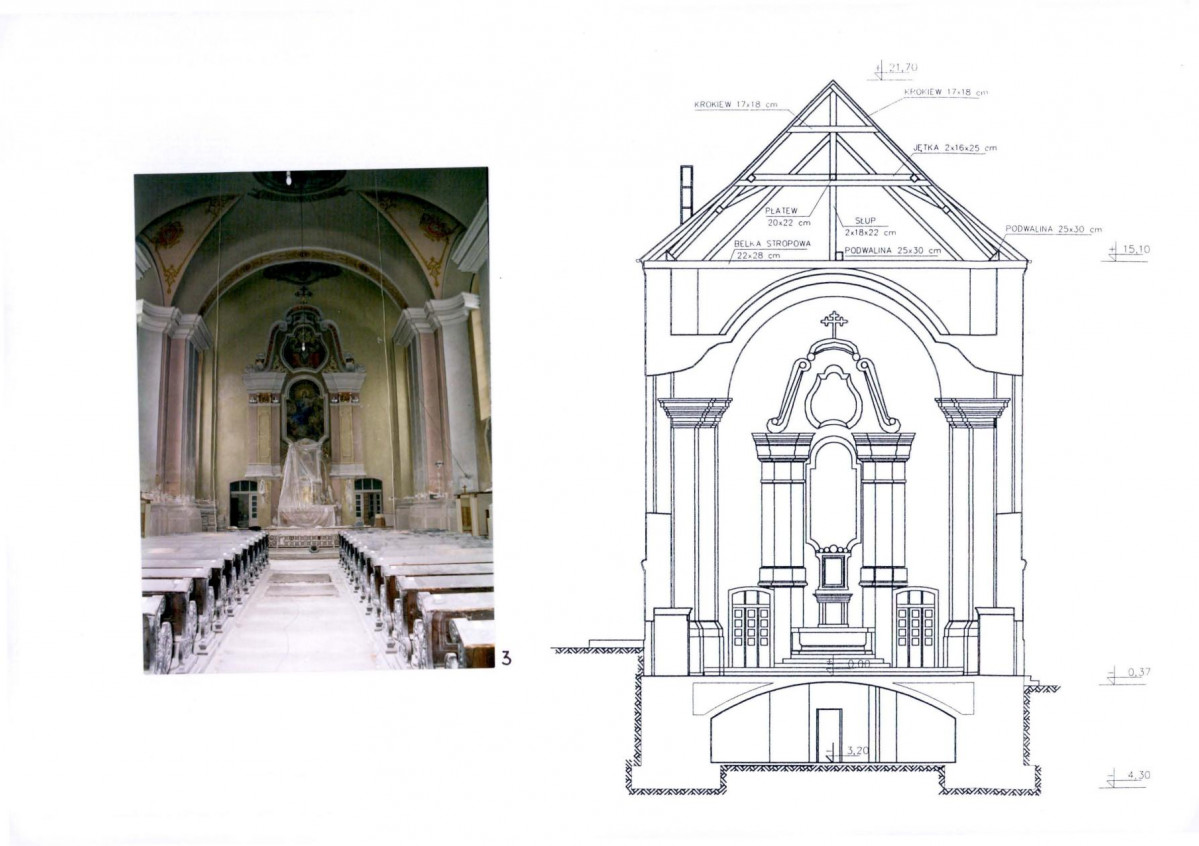The image size is (1199, 846).
Task: Click the "3,20" cellar level value
Action: [859, 751]
